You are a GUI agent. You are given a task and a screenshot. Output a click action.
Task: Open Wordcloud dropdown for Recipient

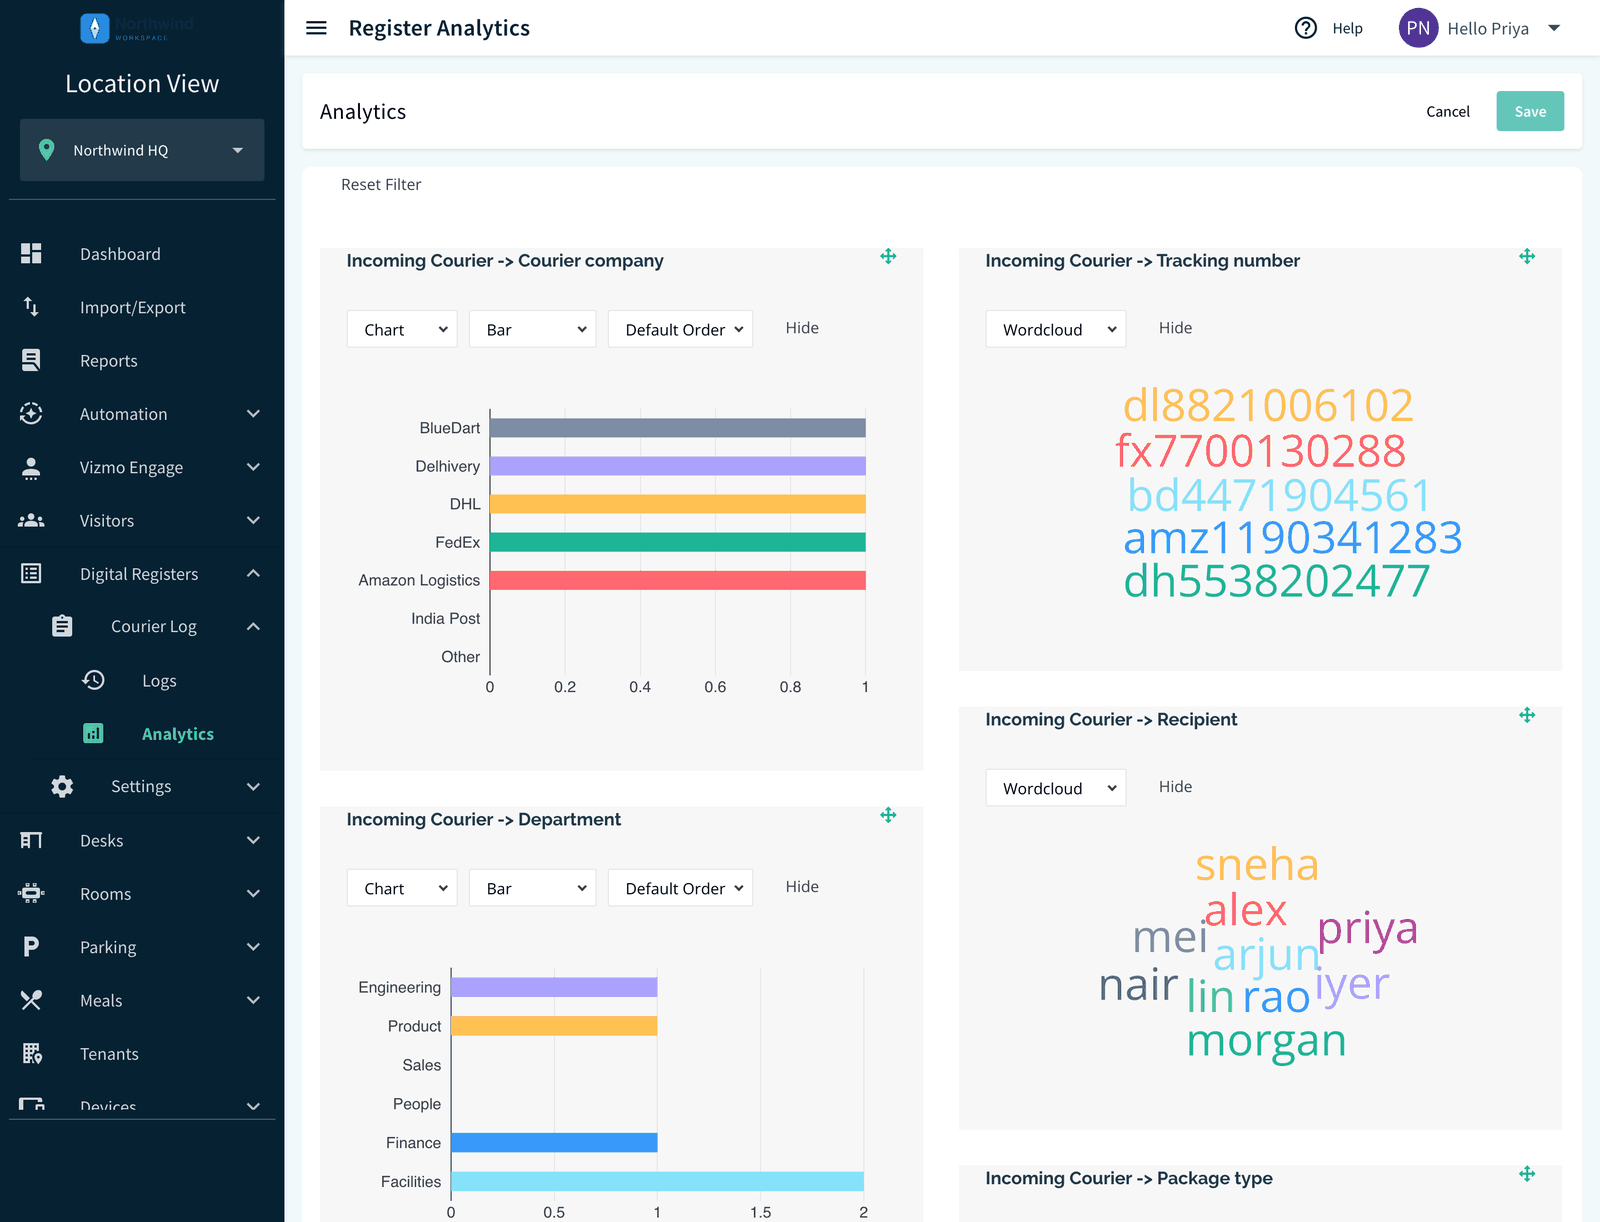point(1056,788)
